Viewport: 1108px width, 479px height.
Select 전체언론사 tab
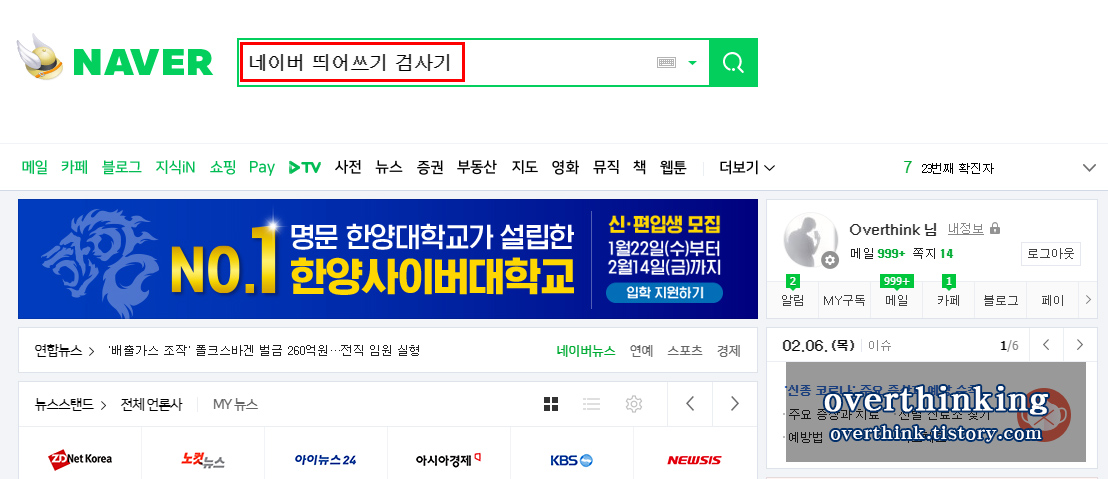pos(151,405)
